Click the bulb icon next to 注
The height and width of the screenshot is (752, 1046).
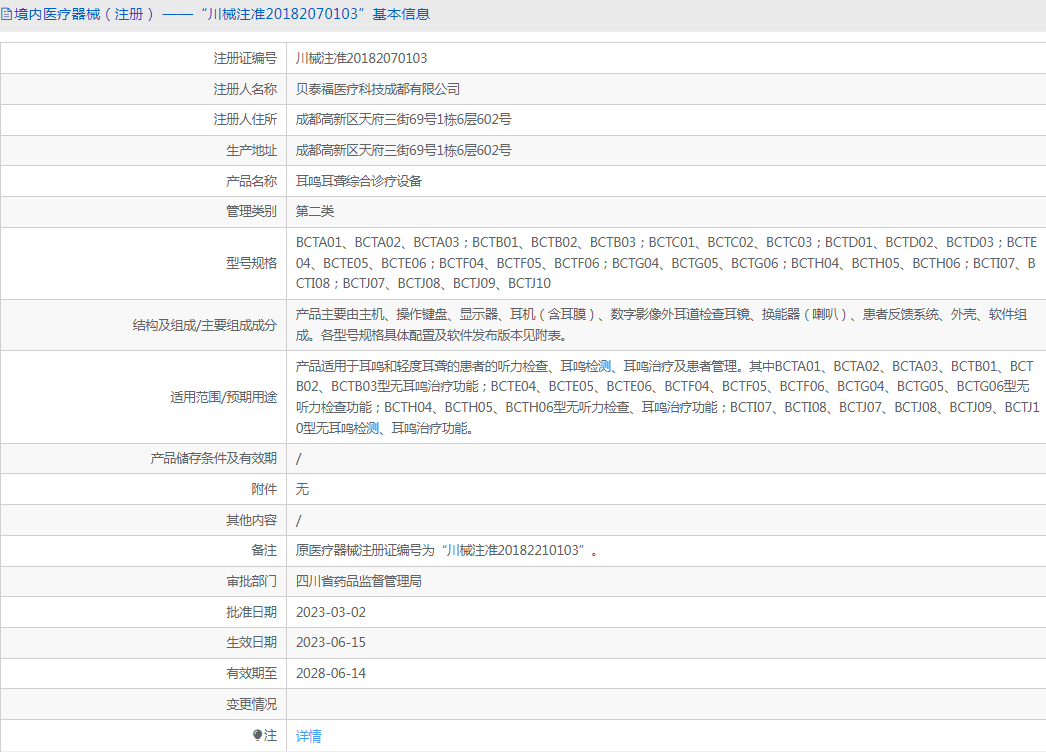pyautogui.click(x=257, y=735)
